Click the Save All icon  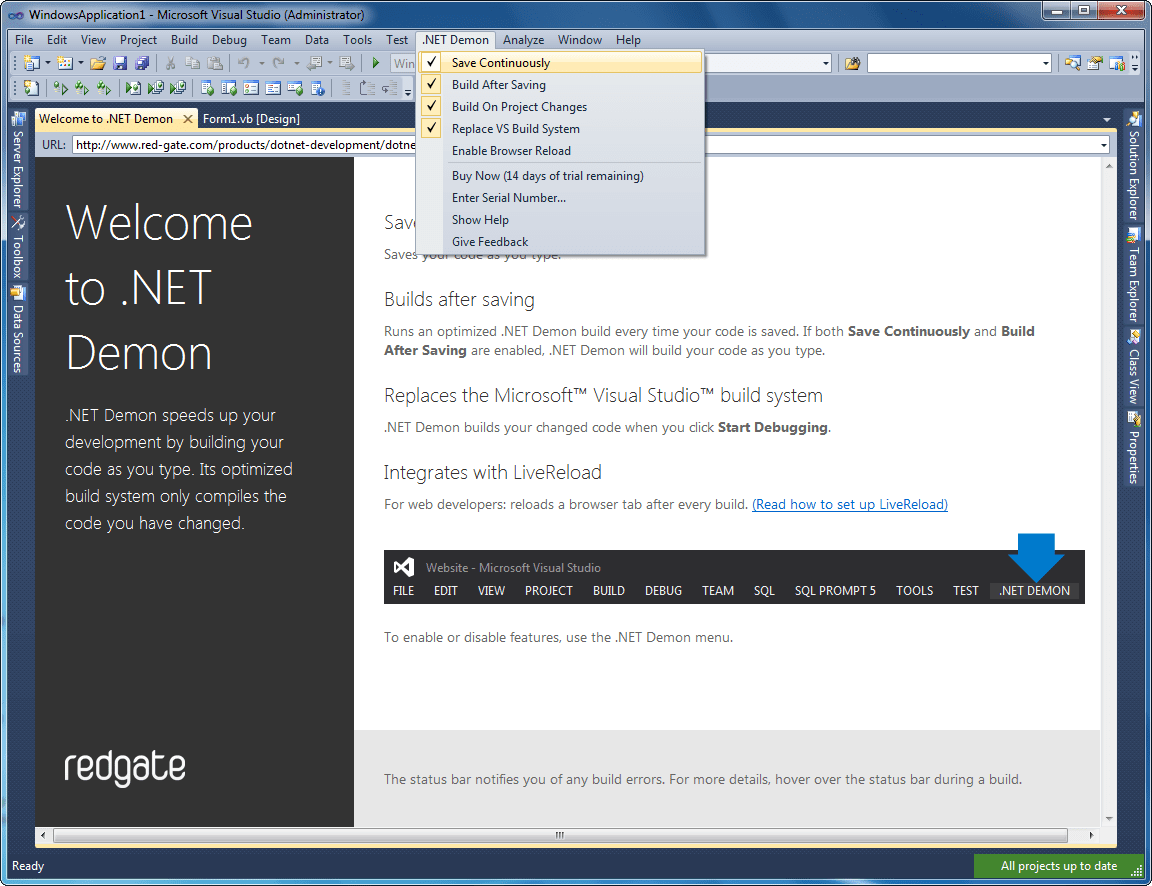click(x=142, y=63)
